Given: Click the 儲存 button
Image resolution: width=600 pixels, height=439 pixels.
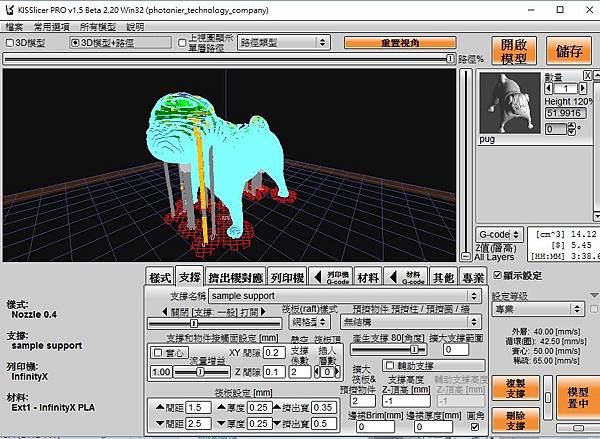Looking at the screenshot, I should (x=569, y=51).
